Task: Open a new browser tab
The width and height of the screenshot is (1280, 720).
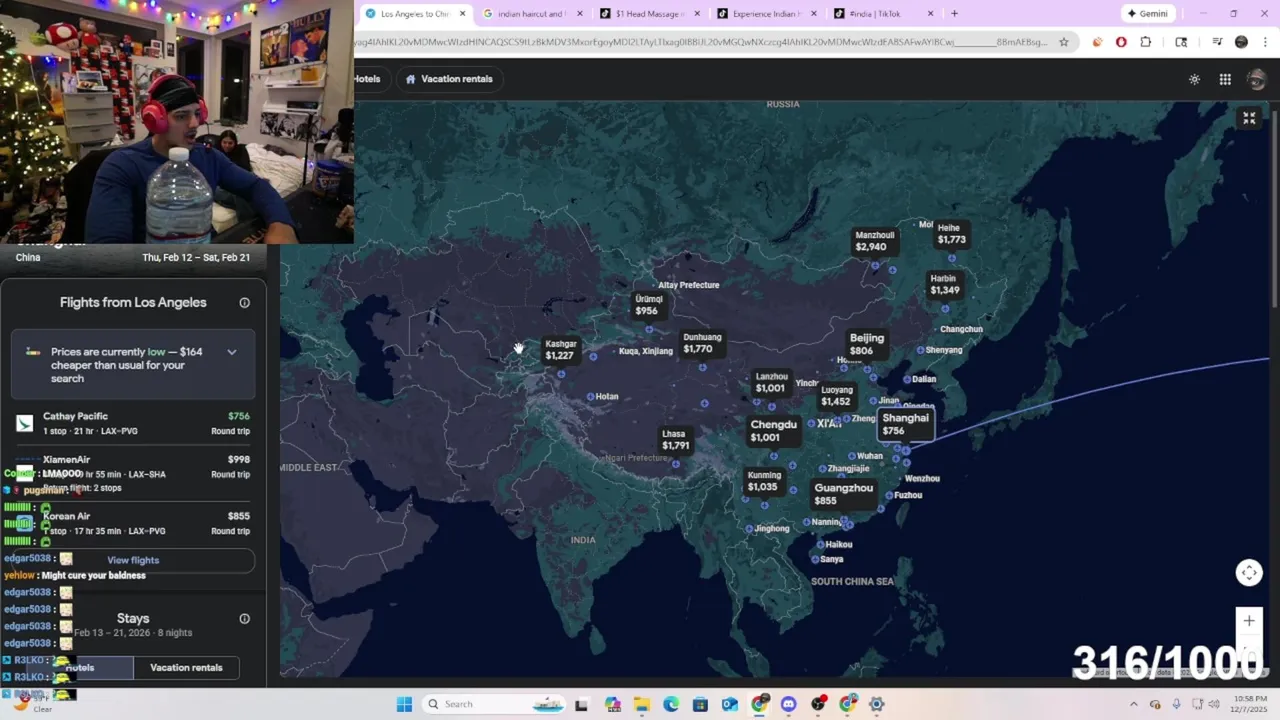Action: point(954,14)
